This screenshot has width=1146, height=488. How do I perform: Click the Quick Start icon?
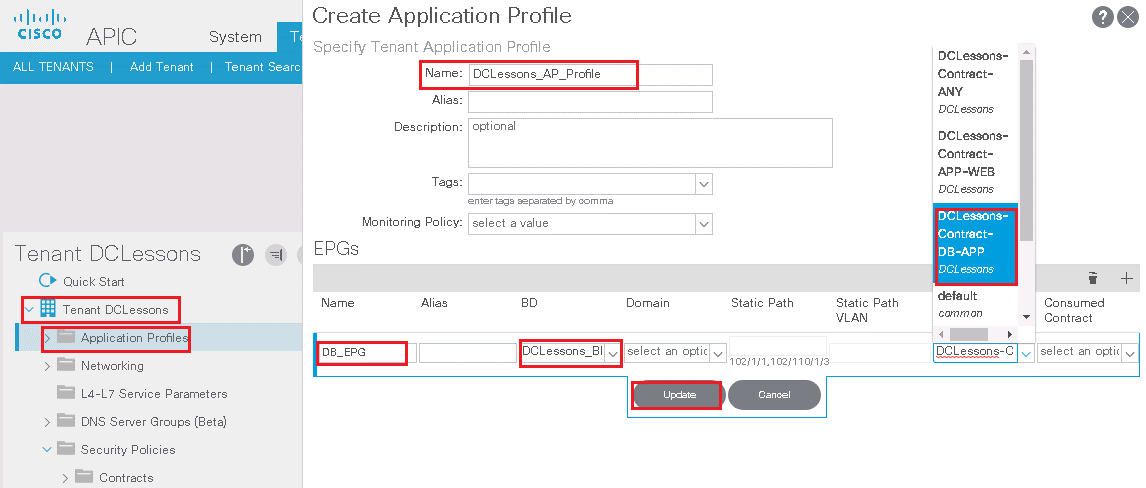click(47, 281)
